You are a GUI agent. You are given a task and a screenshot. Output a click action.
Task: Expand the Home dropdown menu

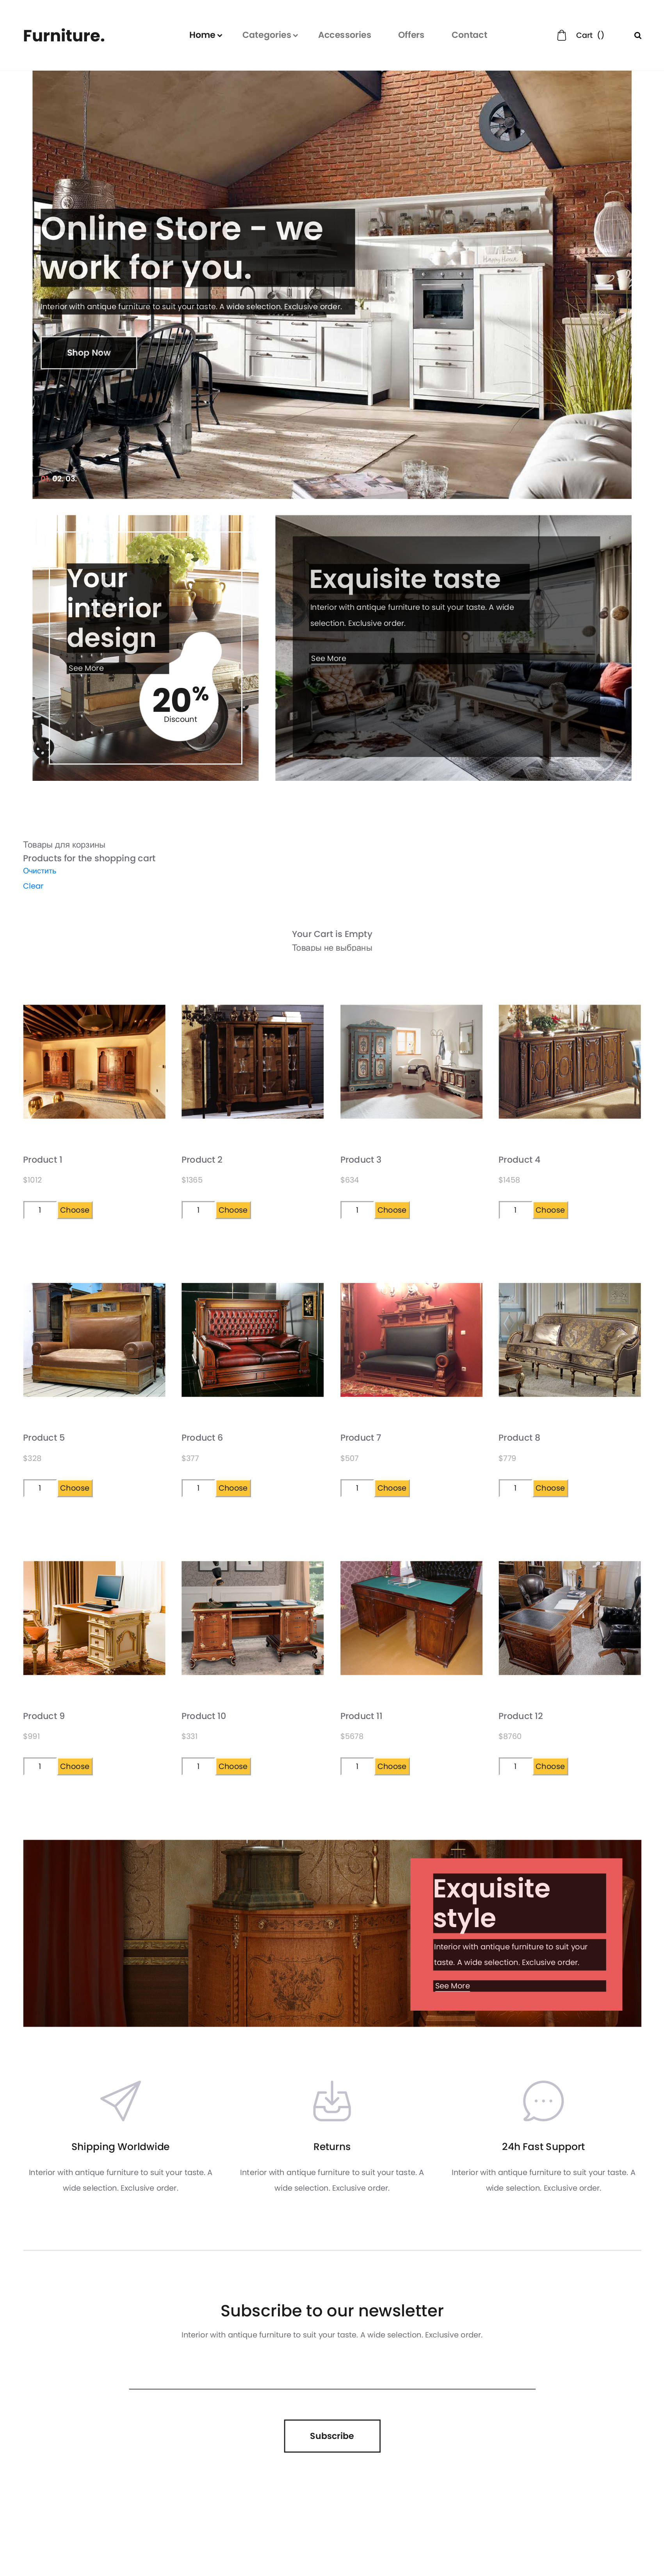tap(205, 35)
